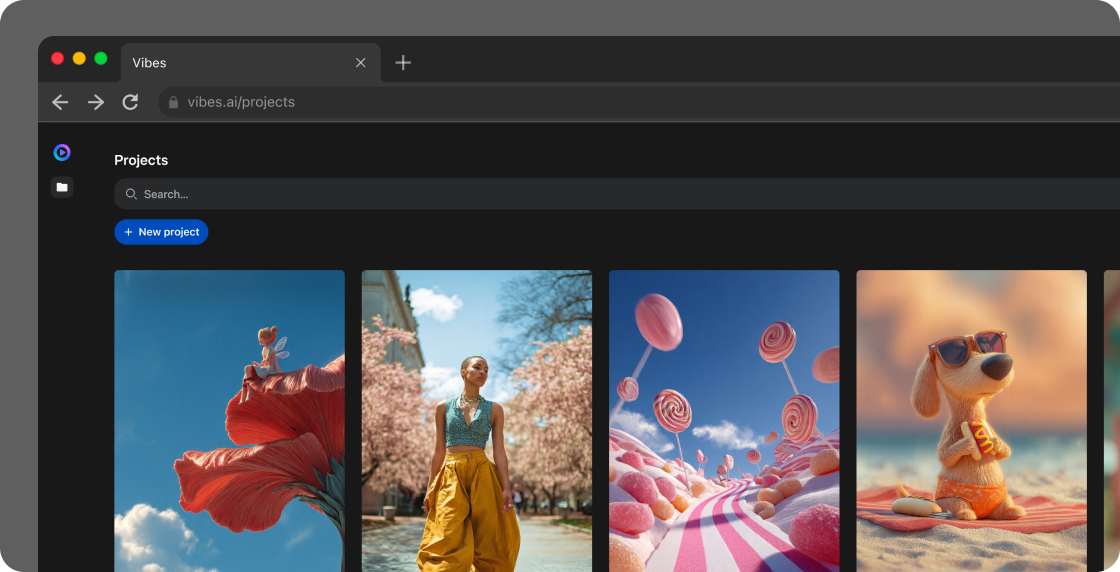Create a new project
The image size is (1120, 572).
point(161,232)
